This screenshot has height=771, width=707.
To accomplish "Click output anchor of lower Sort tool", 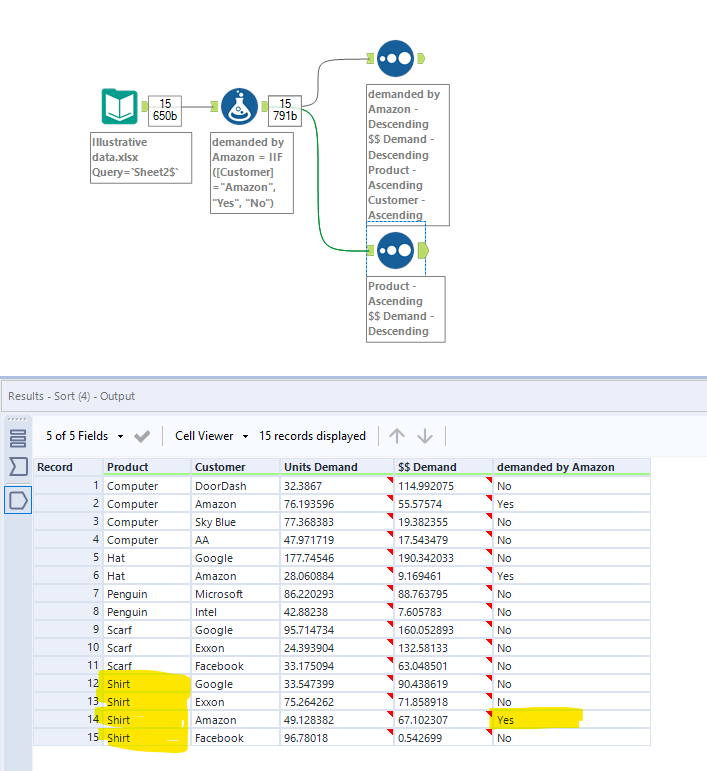I will (423, 251).
